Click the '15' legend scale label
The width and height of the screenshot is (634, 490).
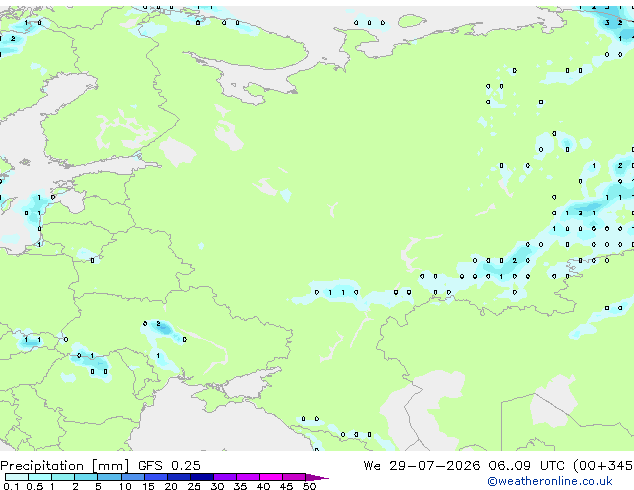[x=148, y=486]
